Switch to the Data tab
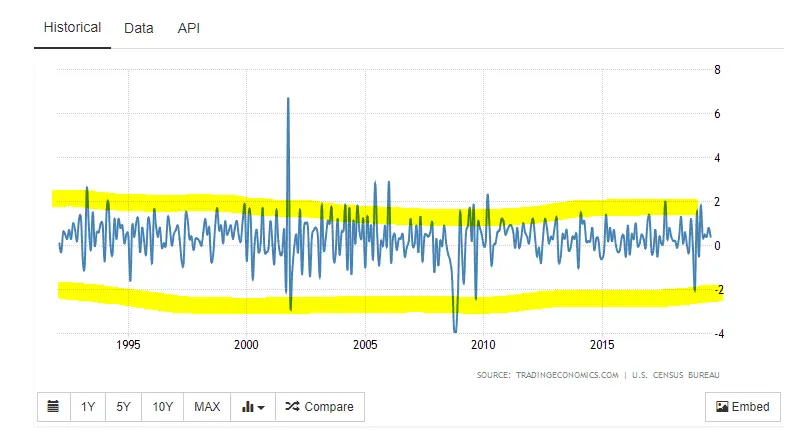The height and width of the screenshot is (435, 798). (138, 28)
